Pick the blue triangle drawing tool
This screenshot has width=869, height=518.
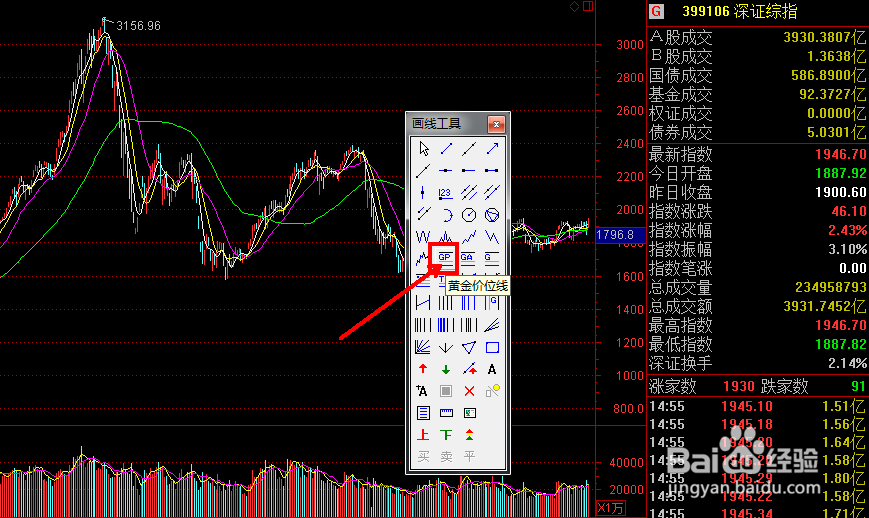pos(469,347)
